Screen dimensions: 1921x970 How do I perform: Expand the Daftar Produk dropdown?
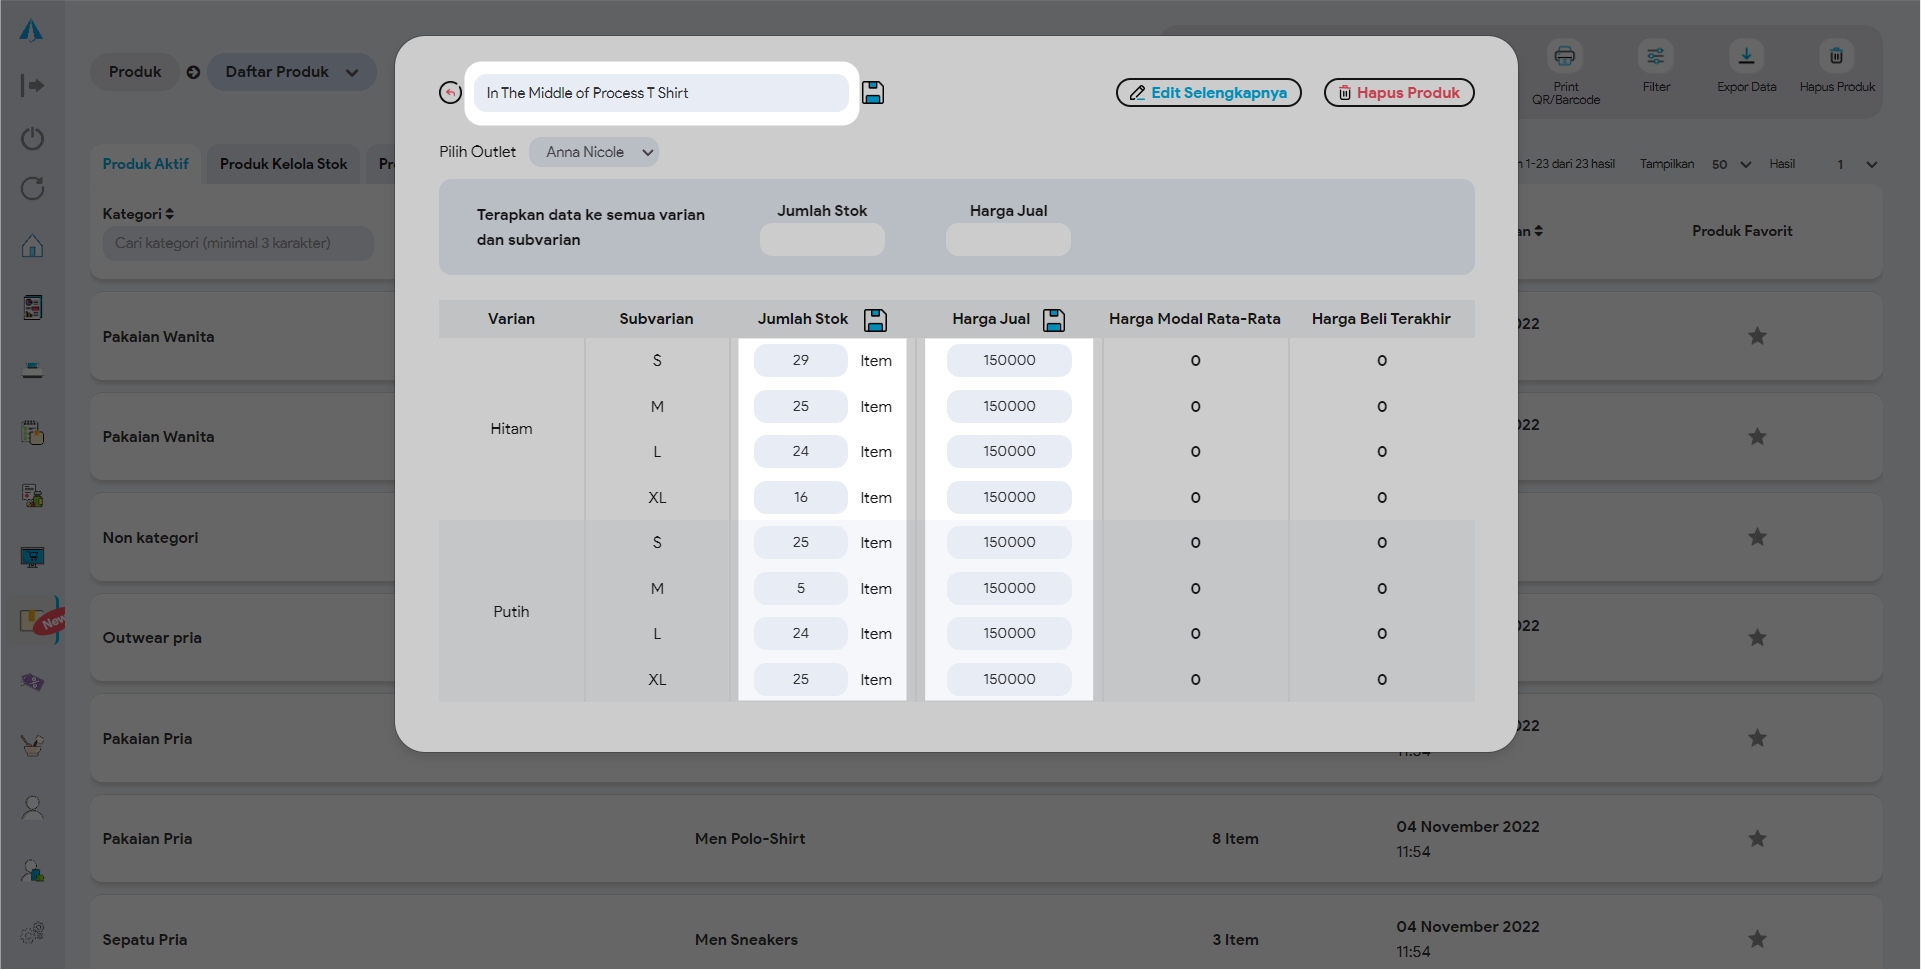coord(291,72)
